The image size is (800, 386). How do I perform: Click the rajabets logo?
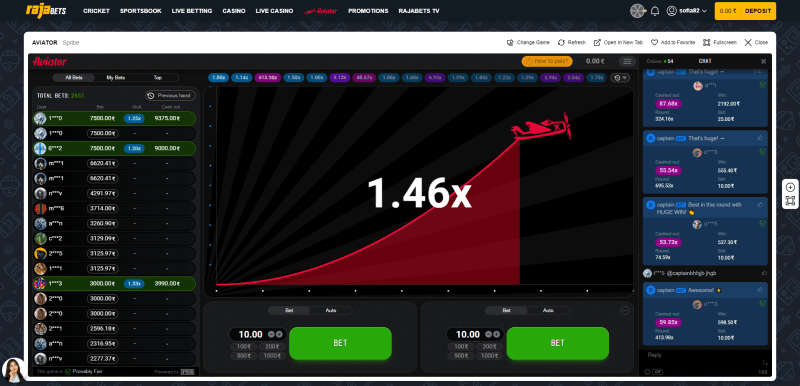(x=46, y=10)
